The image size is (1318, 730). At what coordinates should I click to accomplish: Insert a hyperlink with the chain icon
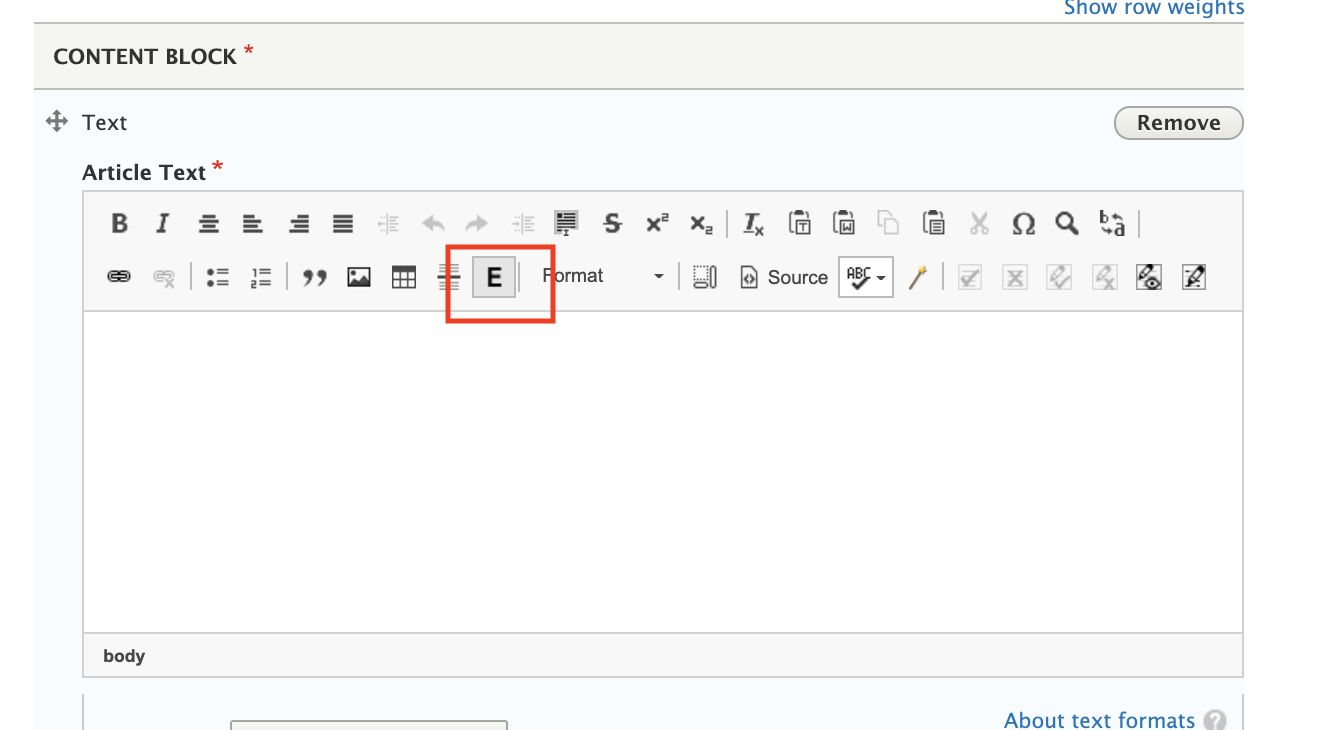pos(119,277)
